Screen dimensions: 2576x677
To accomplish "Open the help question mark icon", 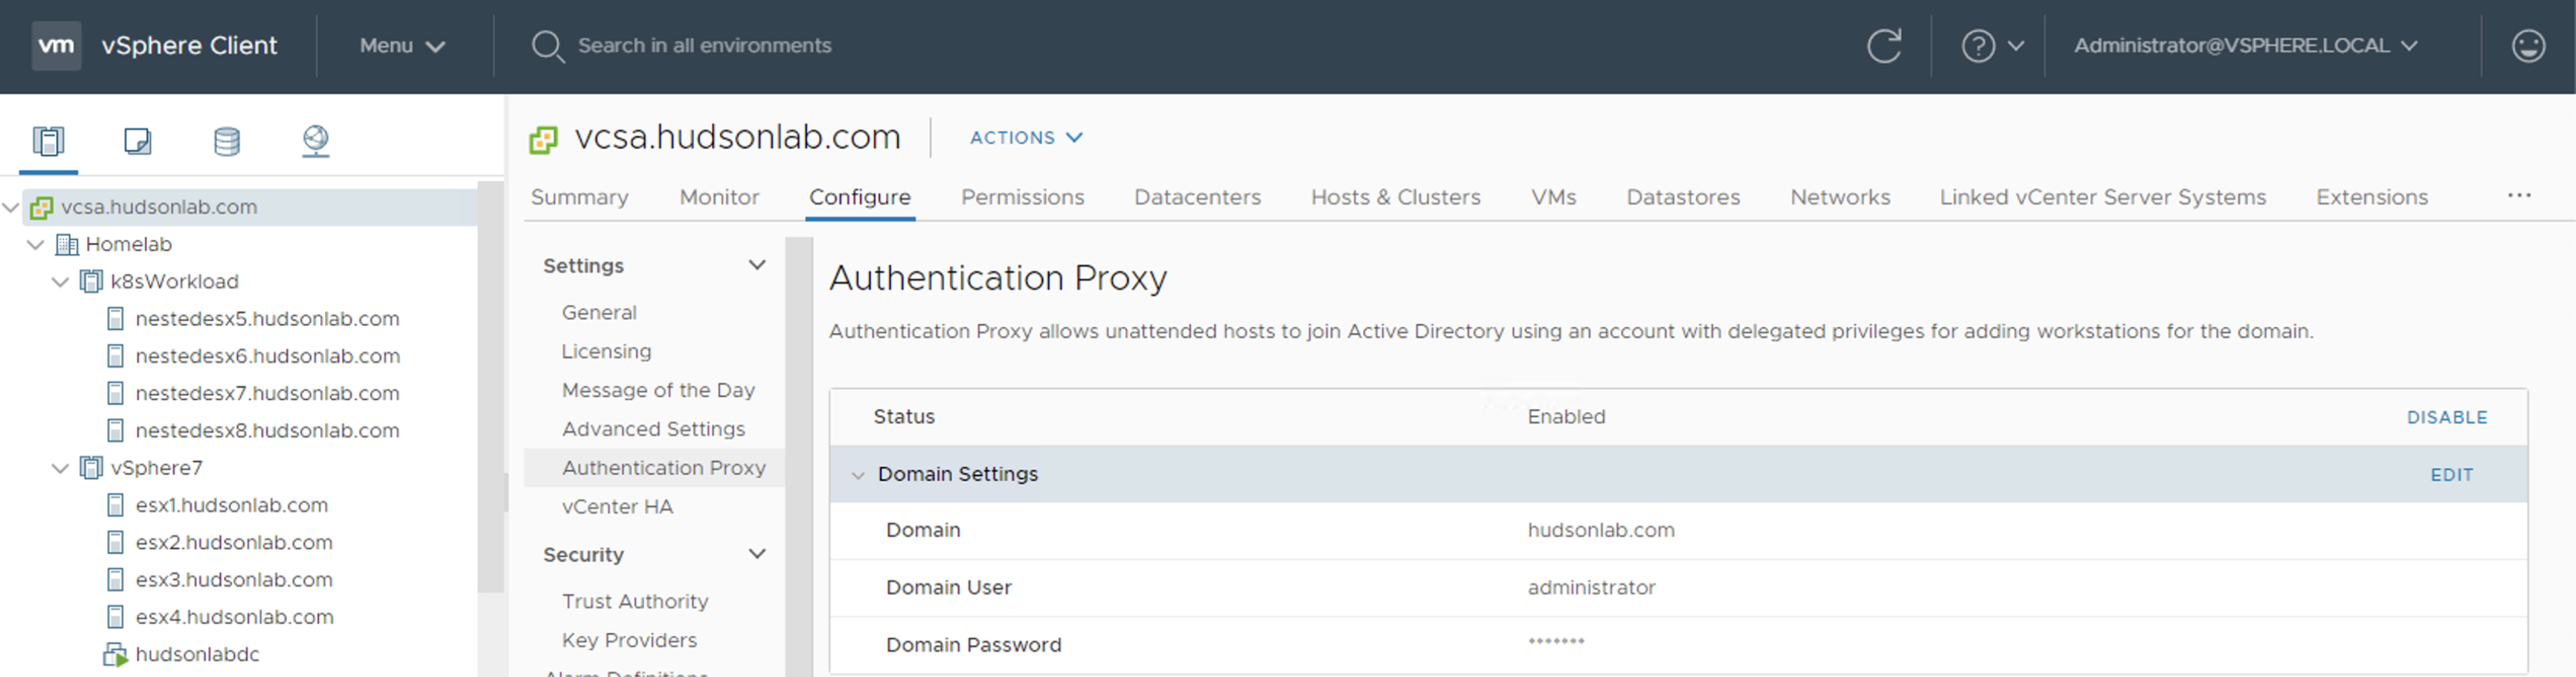I will (x=1978, y=46).
